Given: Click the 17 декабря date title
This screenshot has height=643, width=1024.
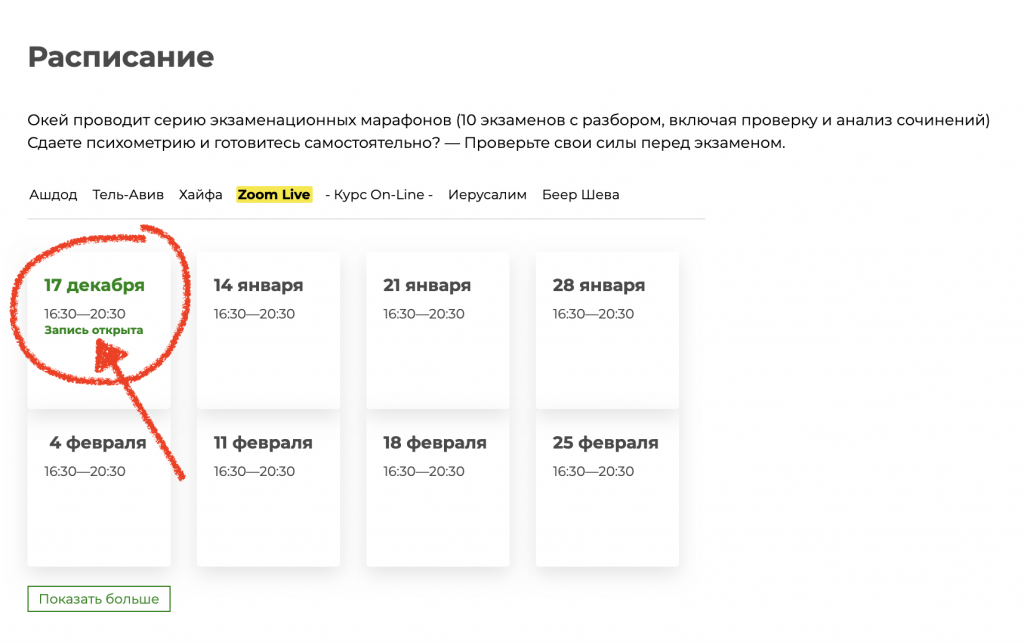Looking at the screenshot, I should pyautogui.click(x=94, y=286).
